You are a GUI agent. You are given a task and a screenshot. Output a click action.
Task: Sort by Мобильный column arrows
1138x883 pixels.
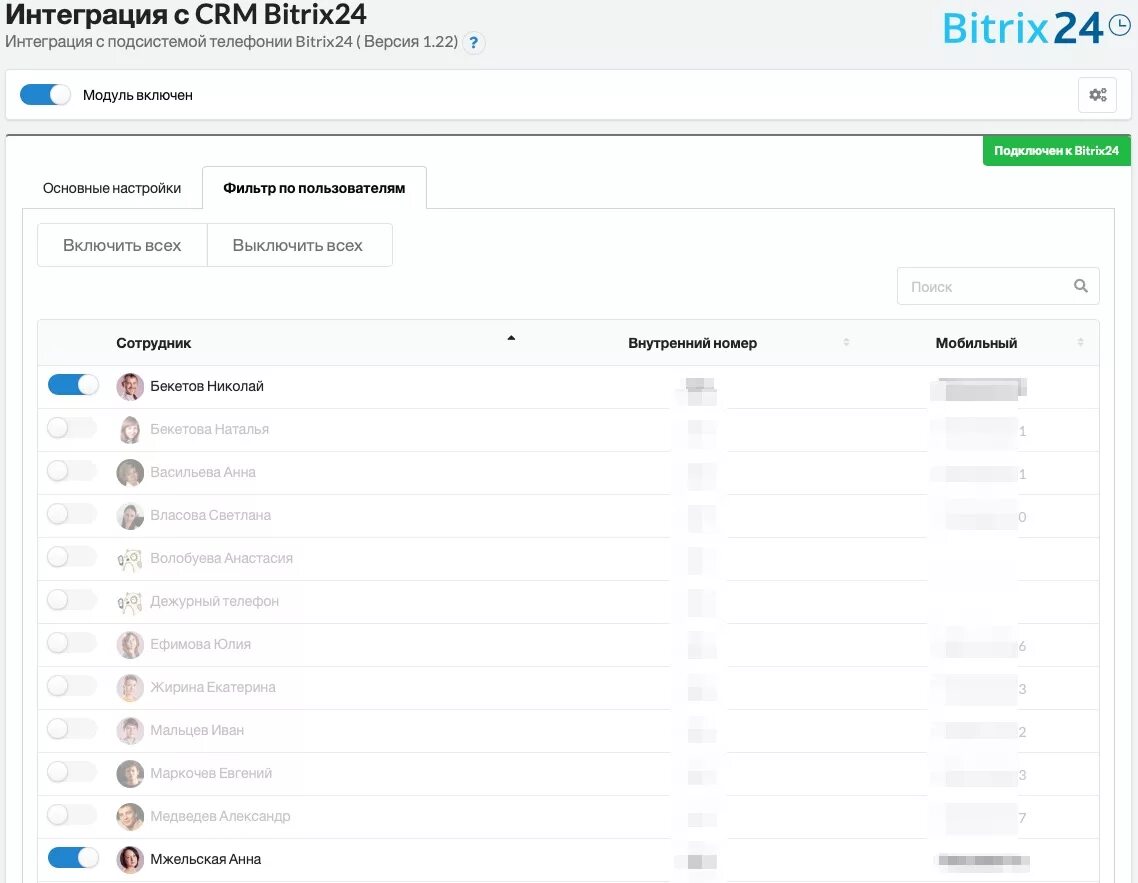pos(1080,342)
